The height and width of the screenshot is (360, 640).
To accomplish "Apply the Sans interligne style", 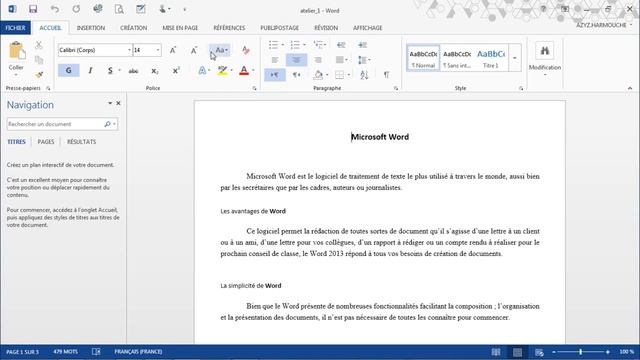I will pyautogui.click(x=457, y=58).
